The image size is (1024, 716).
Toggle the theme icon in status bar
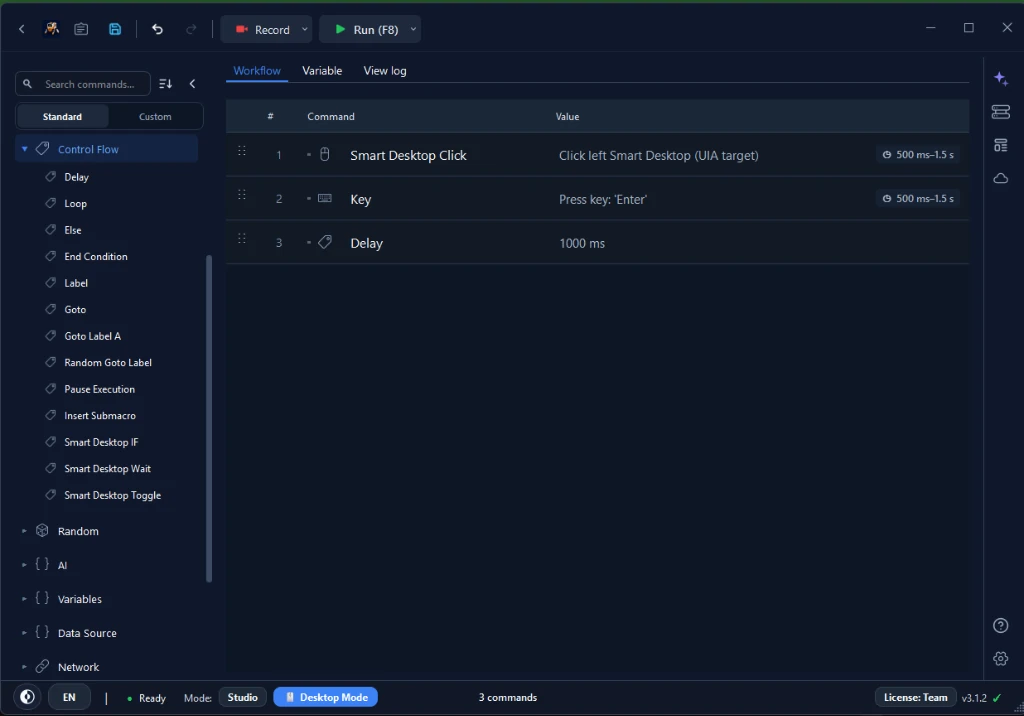pyautogui.click(x=27, y=697)
